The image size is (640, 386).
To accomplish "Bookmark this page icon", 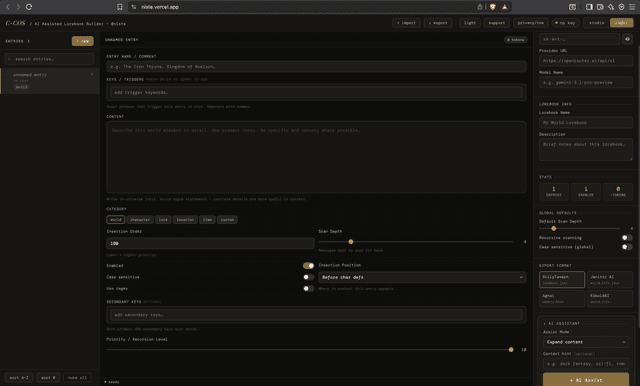I will pos(120,7).
